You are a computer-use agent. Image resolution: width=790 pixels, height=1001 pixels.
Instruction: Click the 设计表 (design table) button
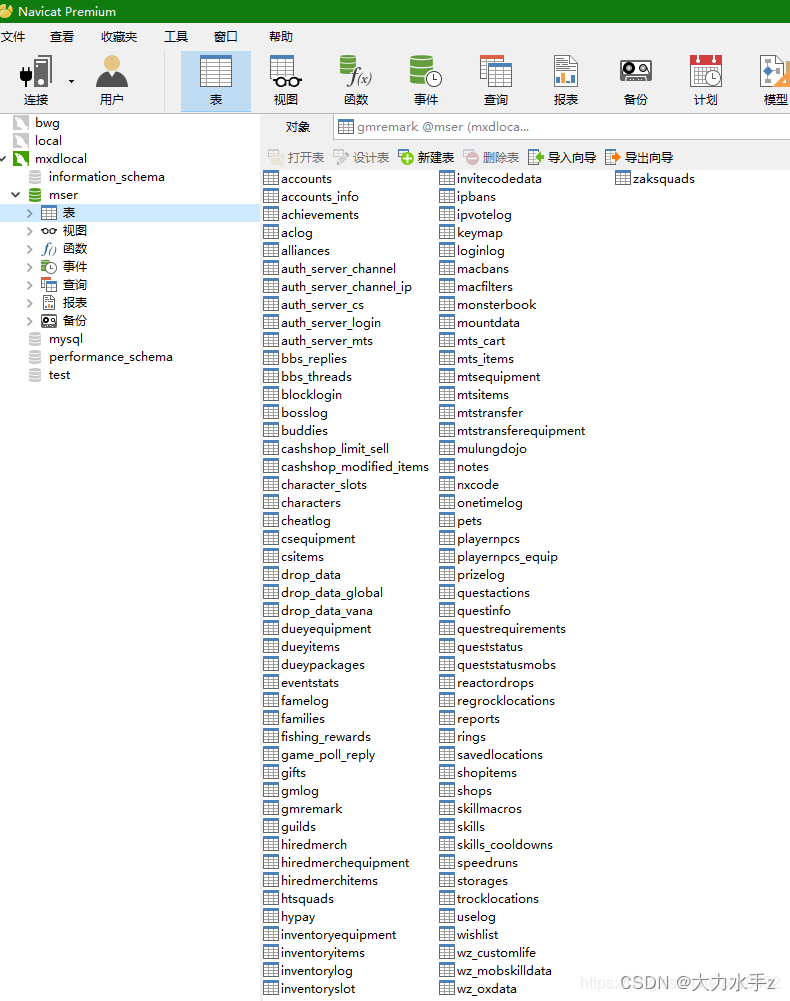pos(361,157)
